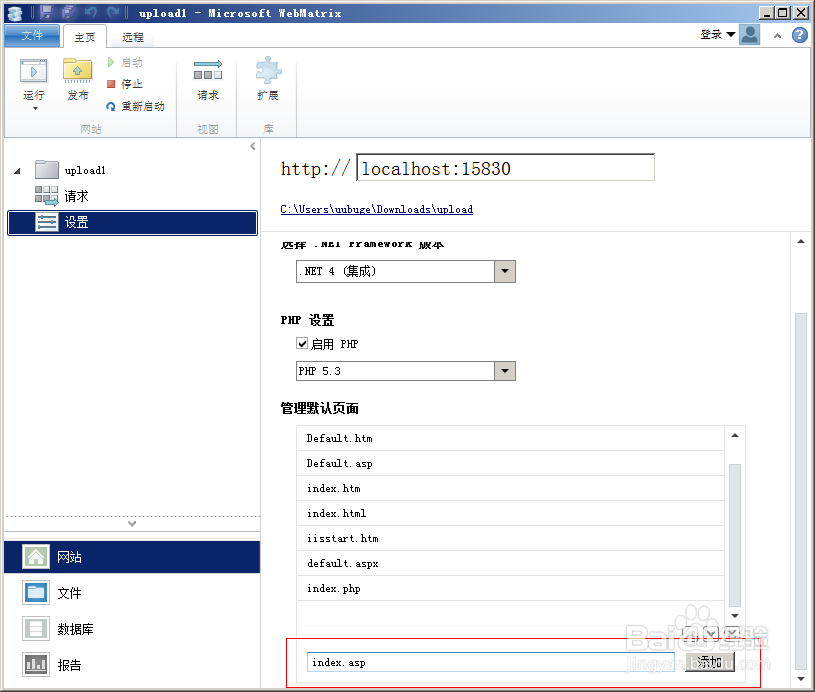Collapse the ribbon with the up chevron

click(778, 35)
